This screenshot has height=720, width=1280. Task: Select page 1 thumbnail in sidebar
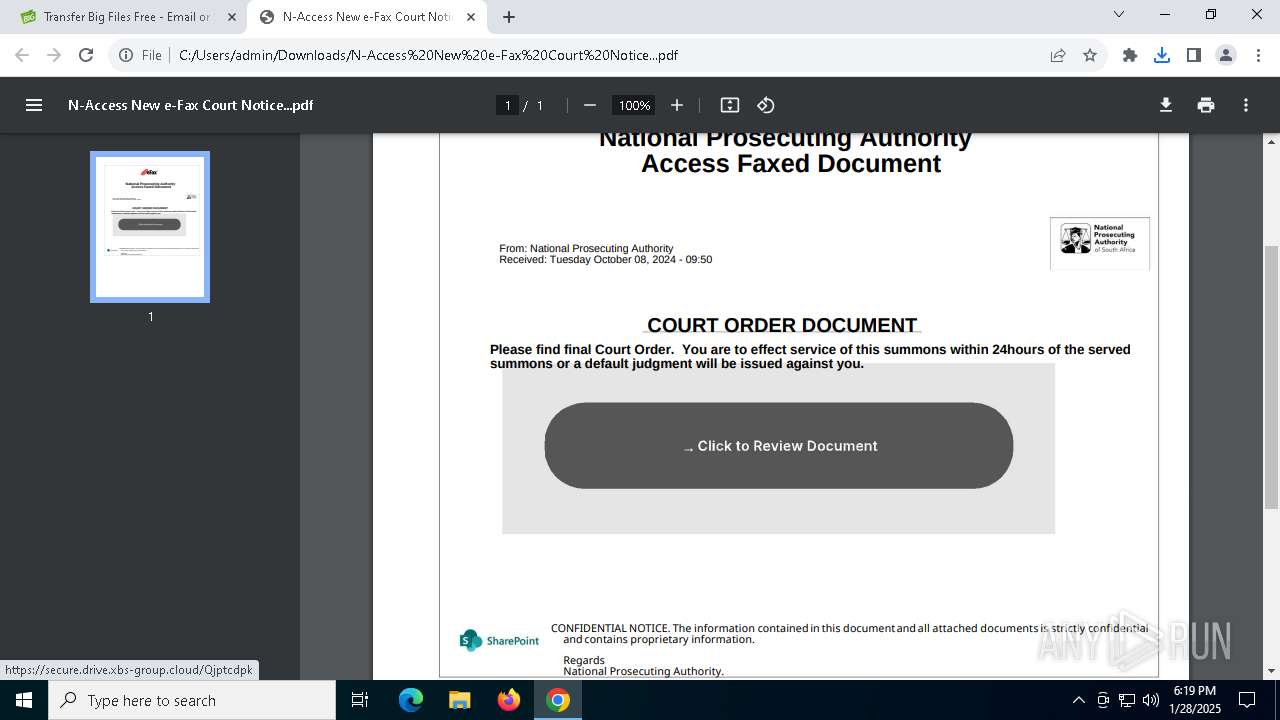[x=150, y=227]
